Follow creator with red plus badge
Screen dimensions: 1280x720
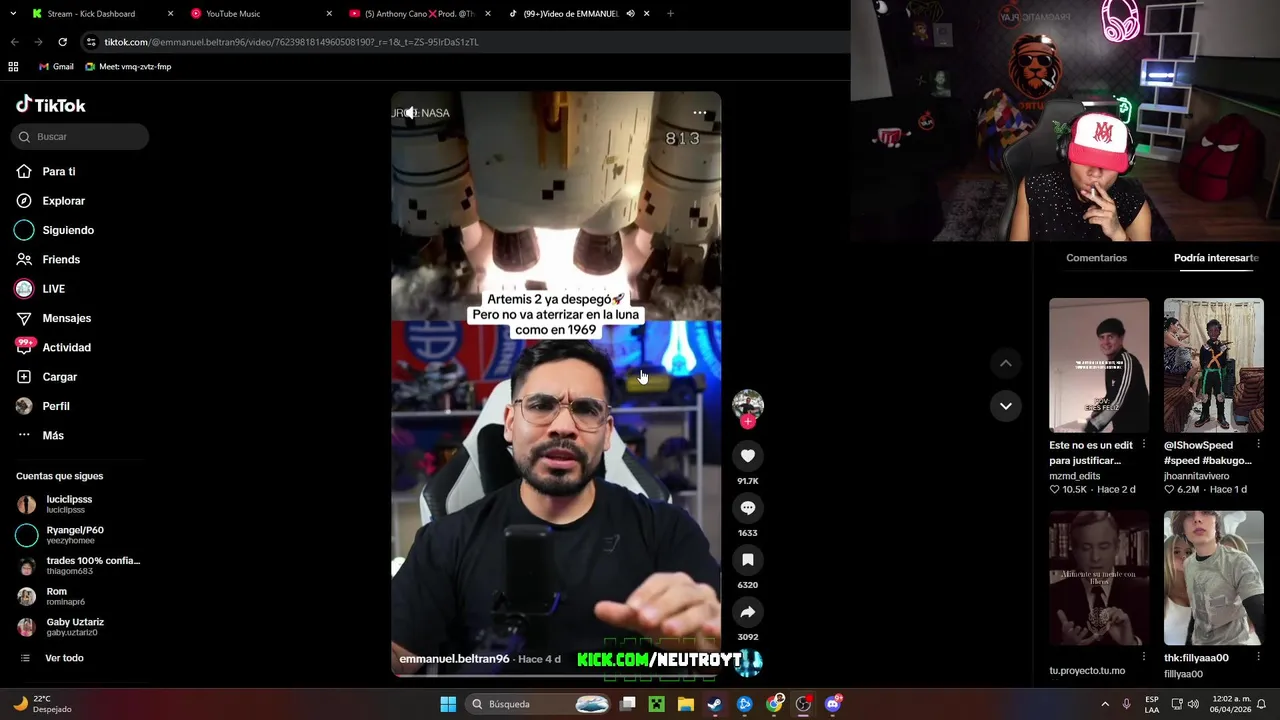pos(747,422)
